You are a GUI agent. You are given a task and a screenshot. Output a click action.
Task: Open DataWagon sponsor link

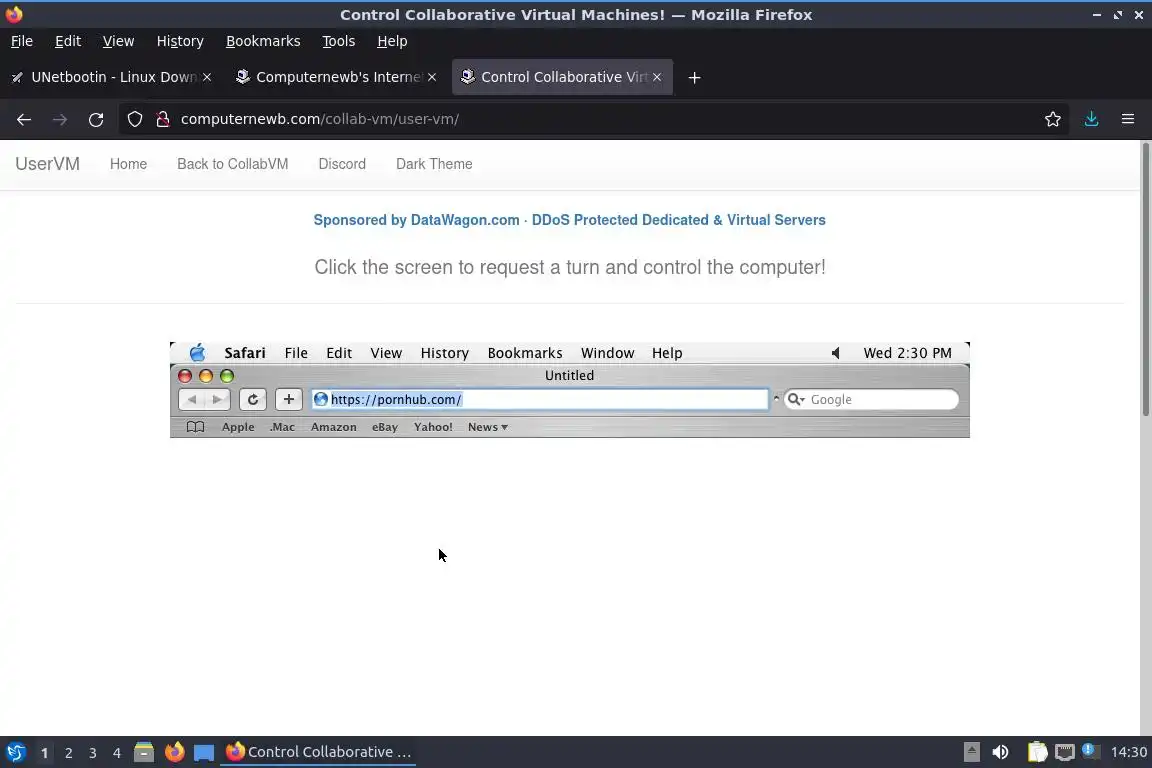coord(569,220)
